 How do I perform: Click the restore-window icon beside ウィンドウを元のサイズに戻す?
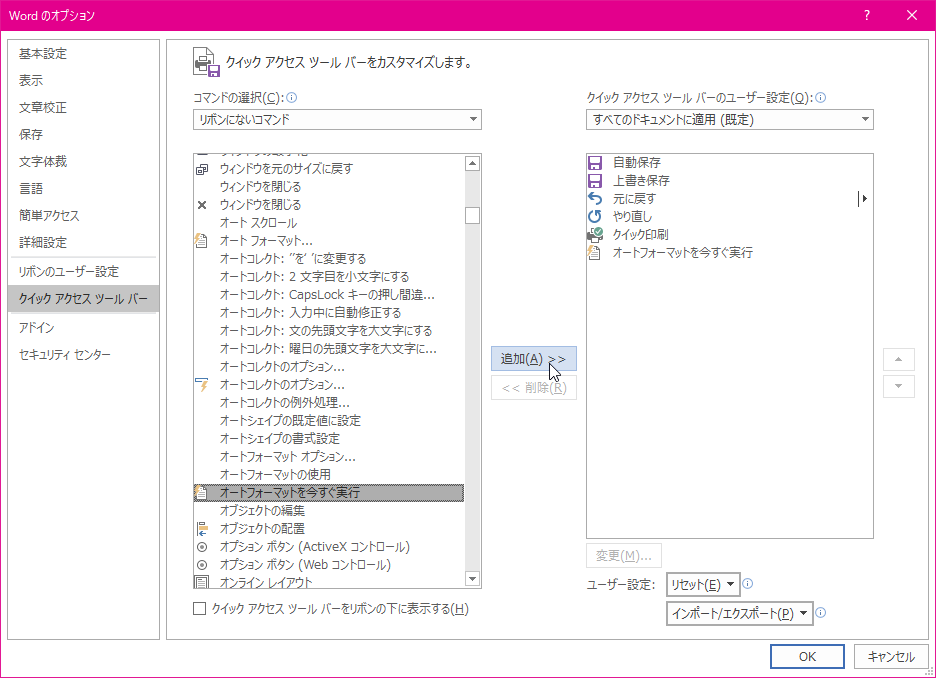point(202,169)
